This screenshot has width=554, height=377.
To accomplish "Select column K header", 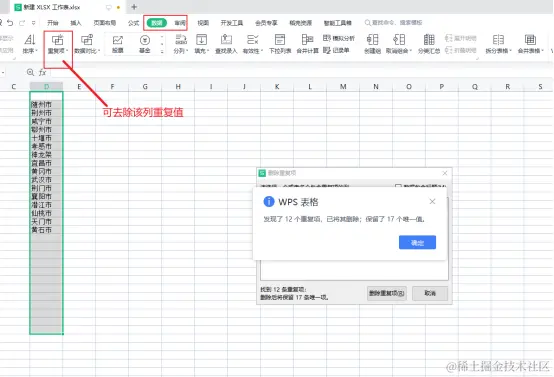I will 277,87.
